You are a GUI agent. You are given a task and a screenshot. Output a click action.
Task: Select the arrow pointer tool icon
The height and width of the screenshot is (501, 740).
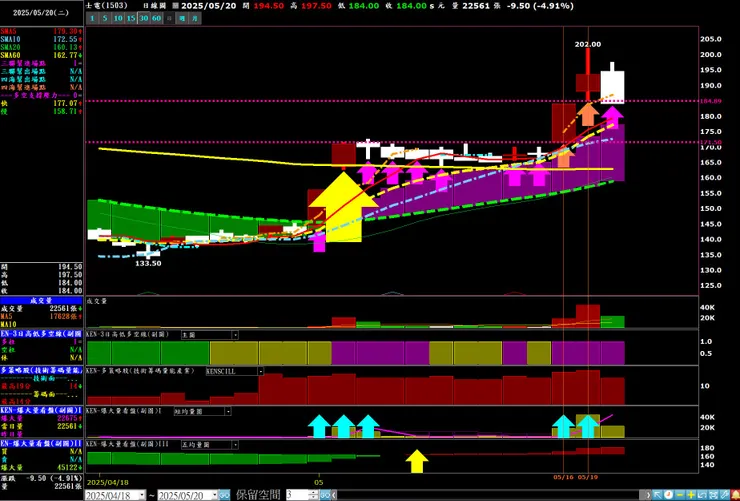[x=658, y=495]
